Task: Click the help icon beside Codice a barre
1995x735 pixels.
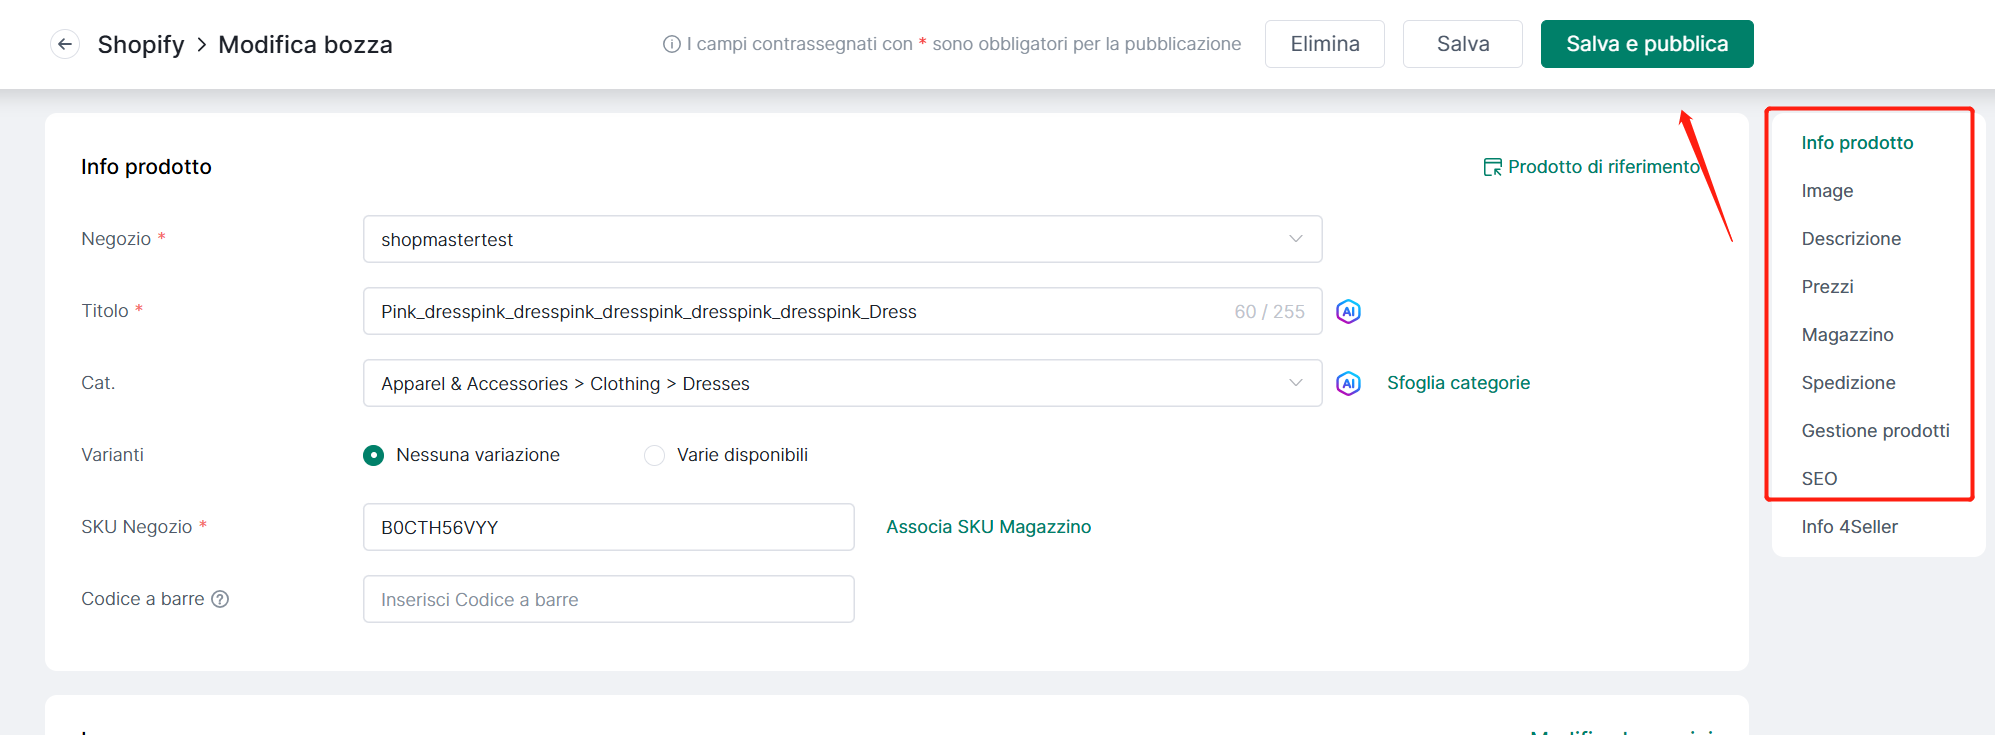Action: tap(220, 599)
